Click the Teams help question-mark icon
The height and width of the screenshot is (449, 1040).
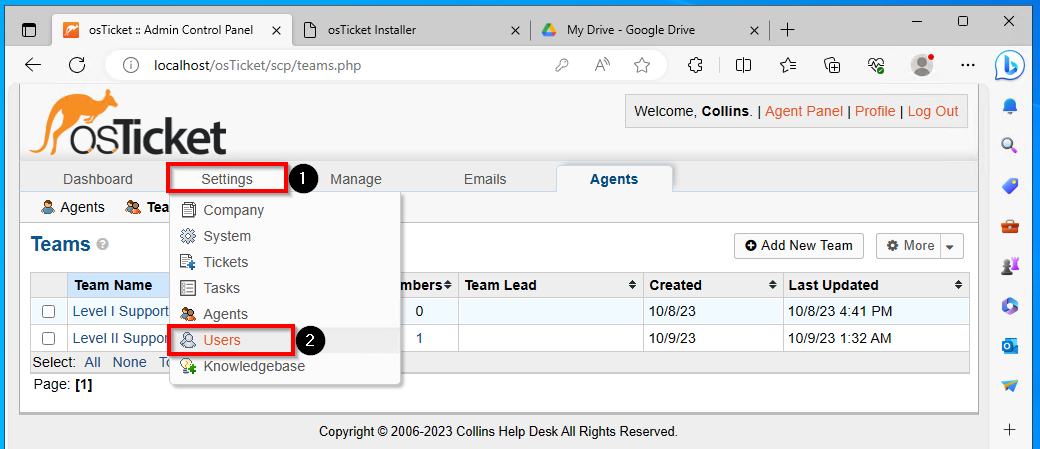click(103, 245)
